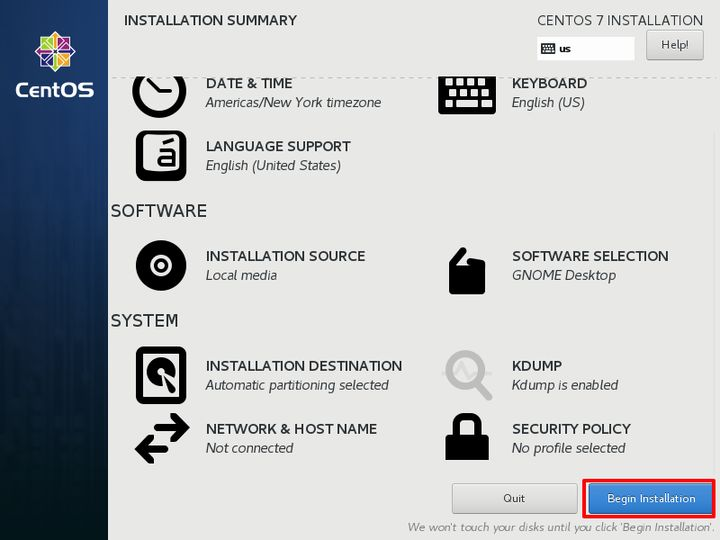
Task: Open the Help! button
Action: (675, 45)
